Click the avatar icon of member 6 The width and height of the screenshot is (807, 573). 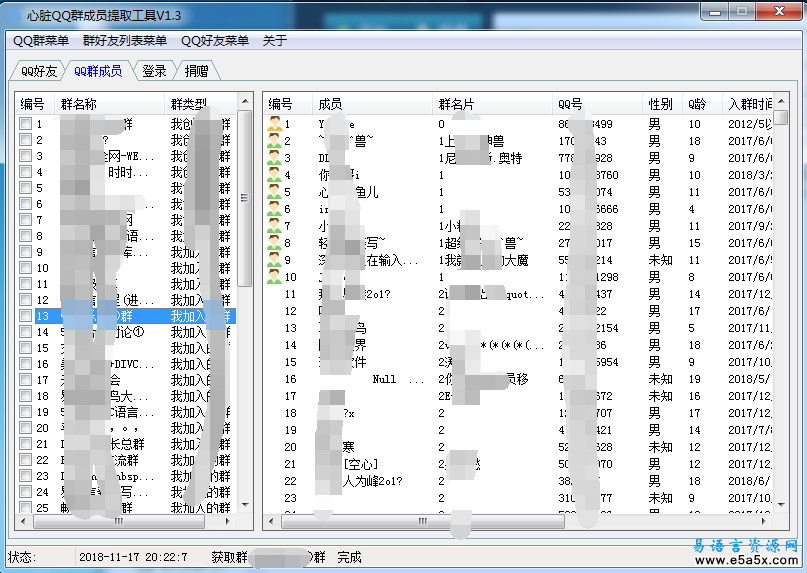pyautogui.click(x=274, y=209)
